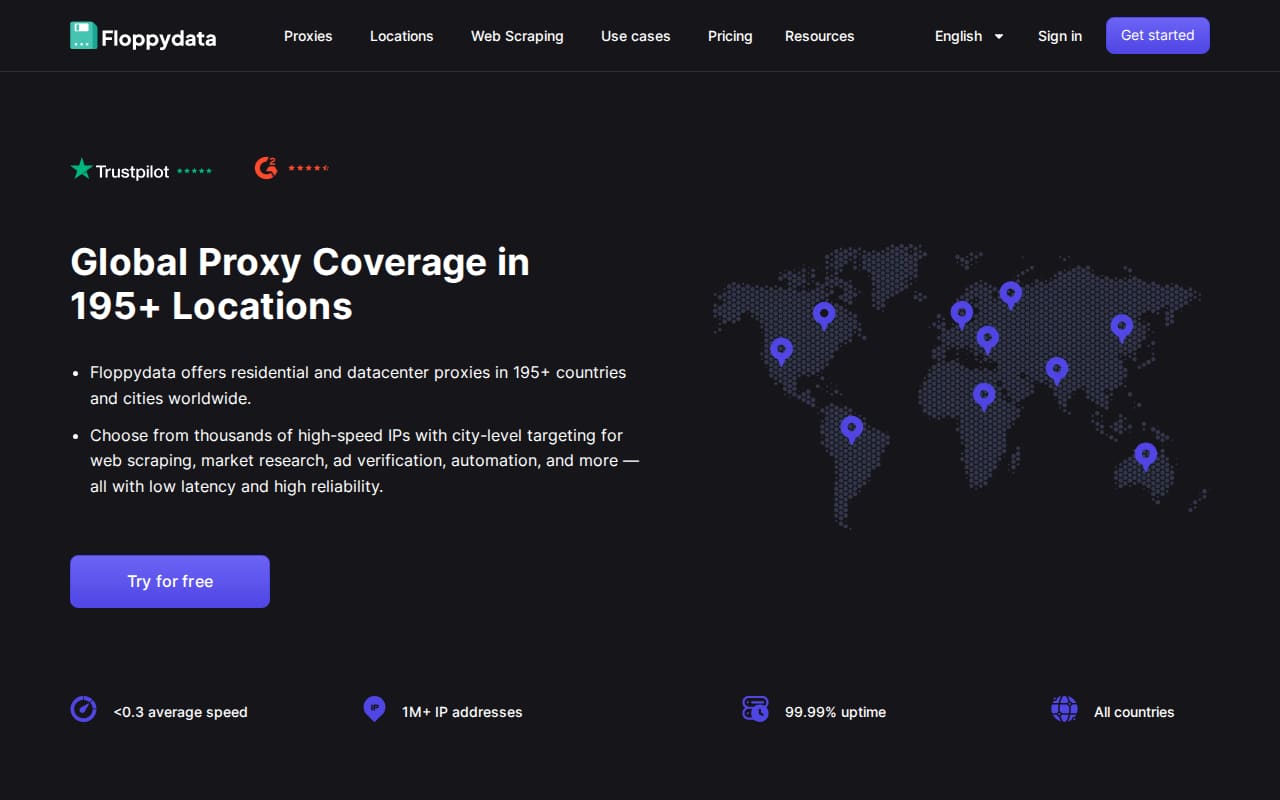1280x800 pixels.
Task: Click the 'Global Proxy Coverage in 195+ Locations' heading
Action: click(300, 283)
